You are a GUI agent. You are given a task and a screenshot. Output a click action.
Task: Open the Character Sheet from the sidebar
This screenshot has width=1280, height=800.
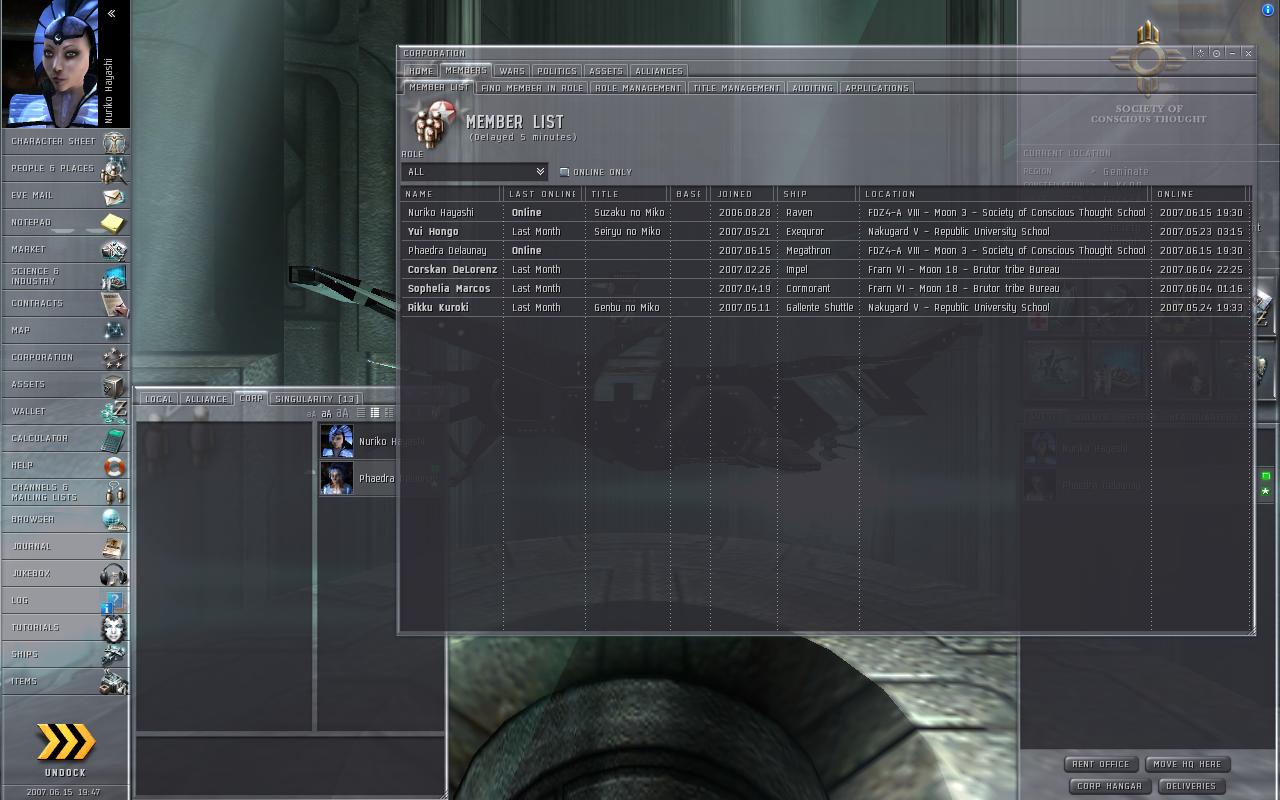[x=65, y=141]
